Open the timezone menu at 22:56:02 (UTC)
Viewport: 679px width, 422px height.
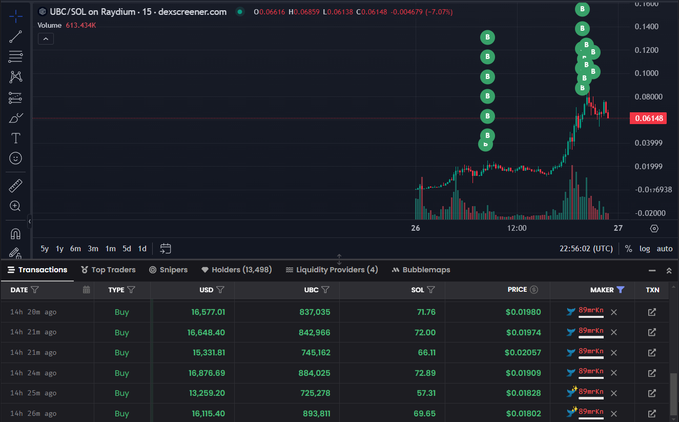click(x=586, y=248)
